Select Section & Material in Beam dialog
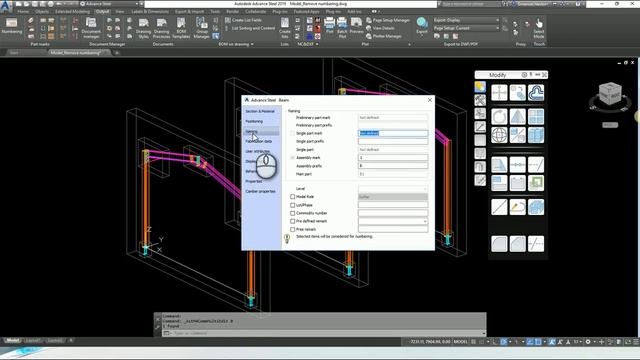The image size is (640, 360). 260,111
